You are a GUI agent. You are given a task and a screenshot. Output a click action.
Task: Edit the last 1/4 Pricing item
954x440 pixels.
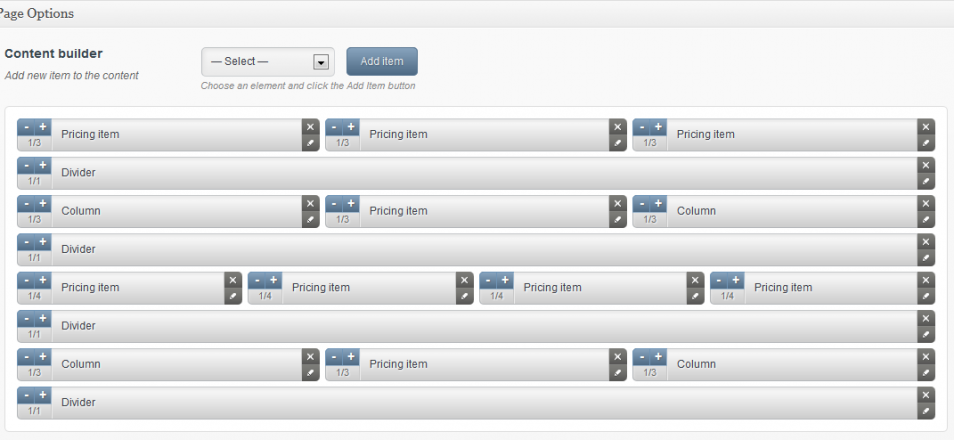[926, 296]
